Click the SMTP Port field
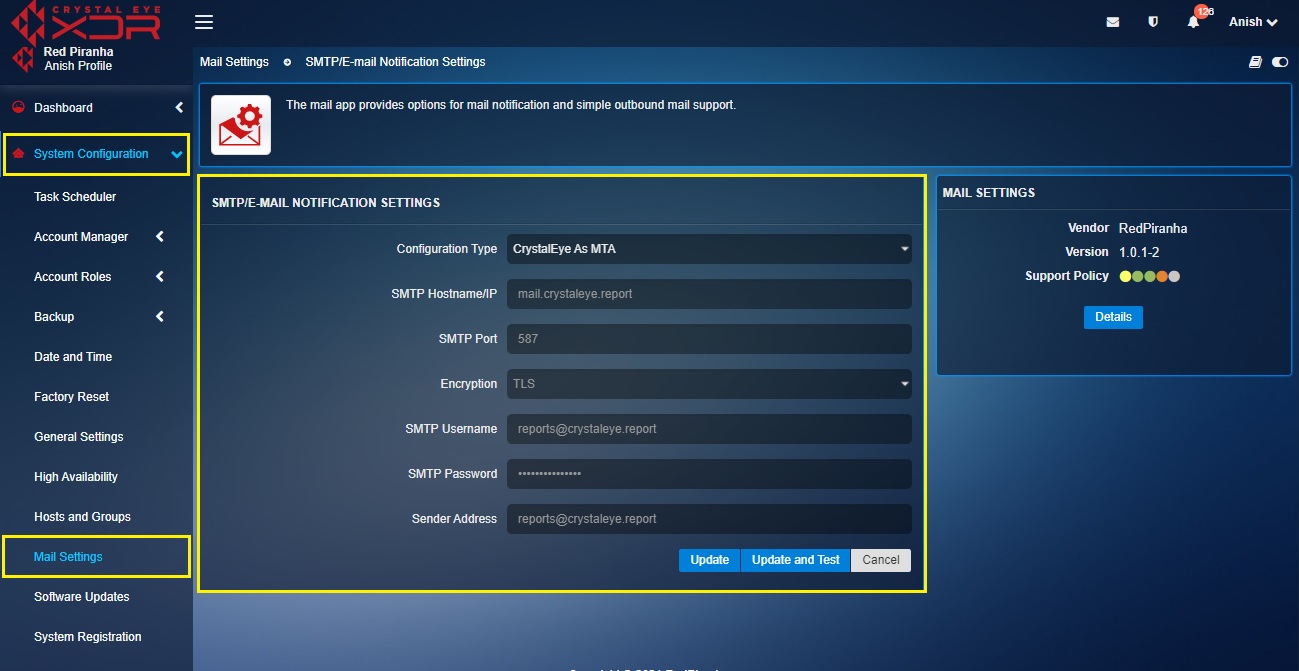 pos(709,339)
